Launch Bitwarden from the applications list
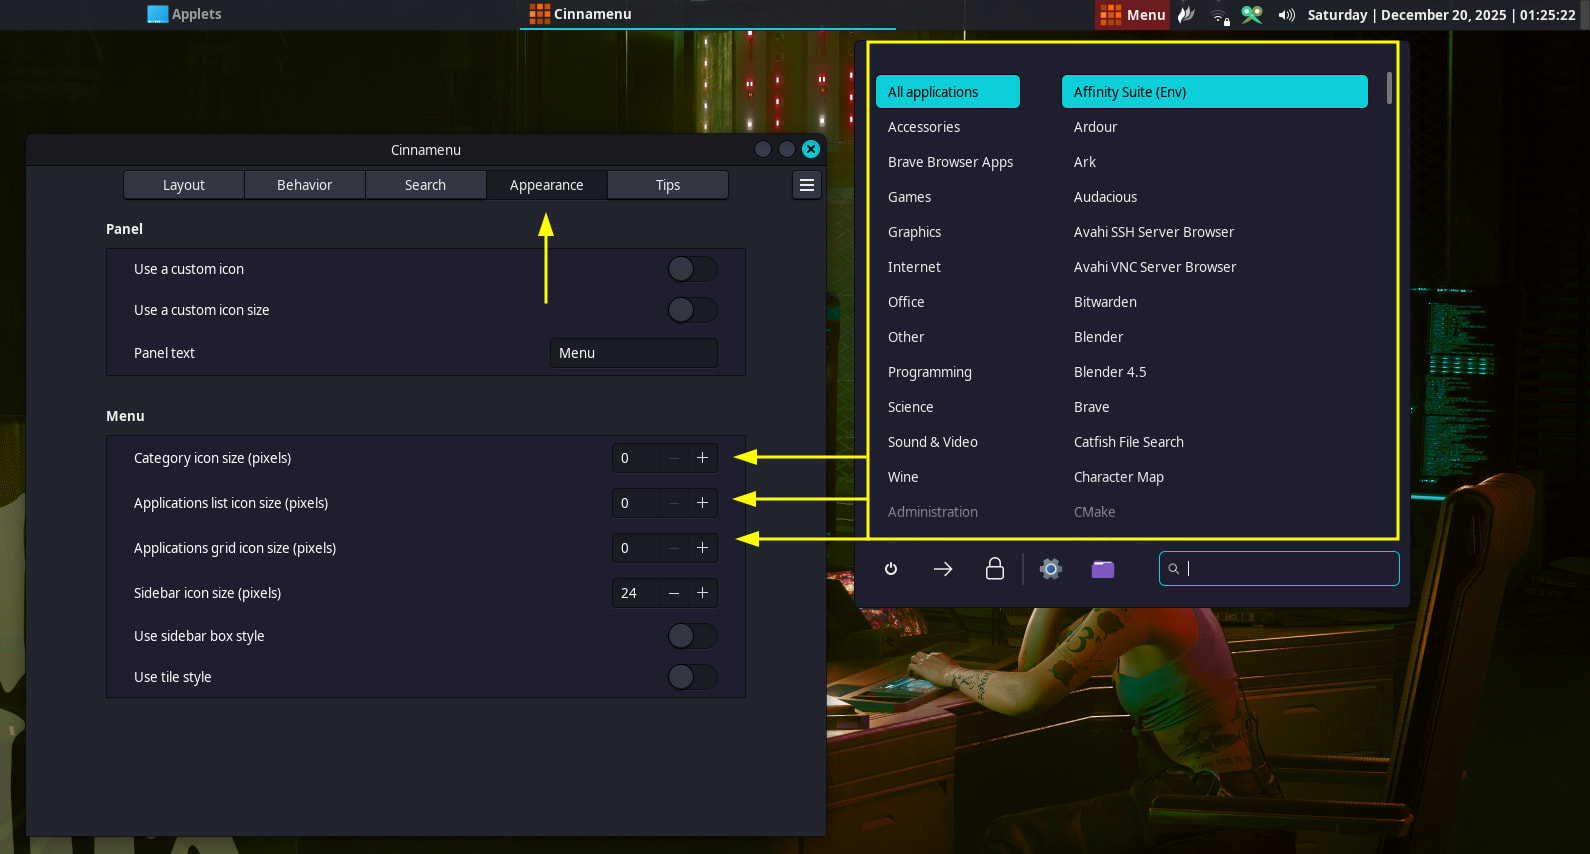1590x854 pixels. (x=1105, y=302)
